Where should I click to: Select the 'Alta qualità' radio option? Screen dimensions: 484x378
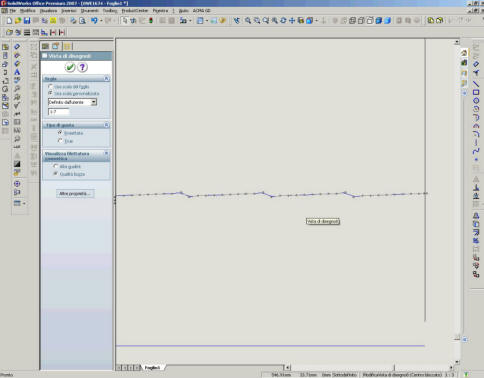[56, 166]
